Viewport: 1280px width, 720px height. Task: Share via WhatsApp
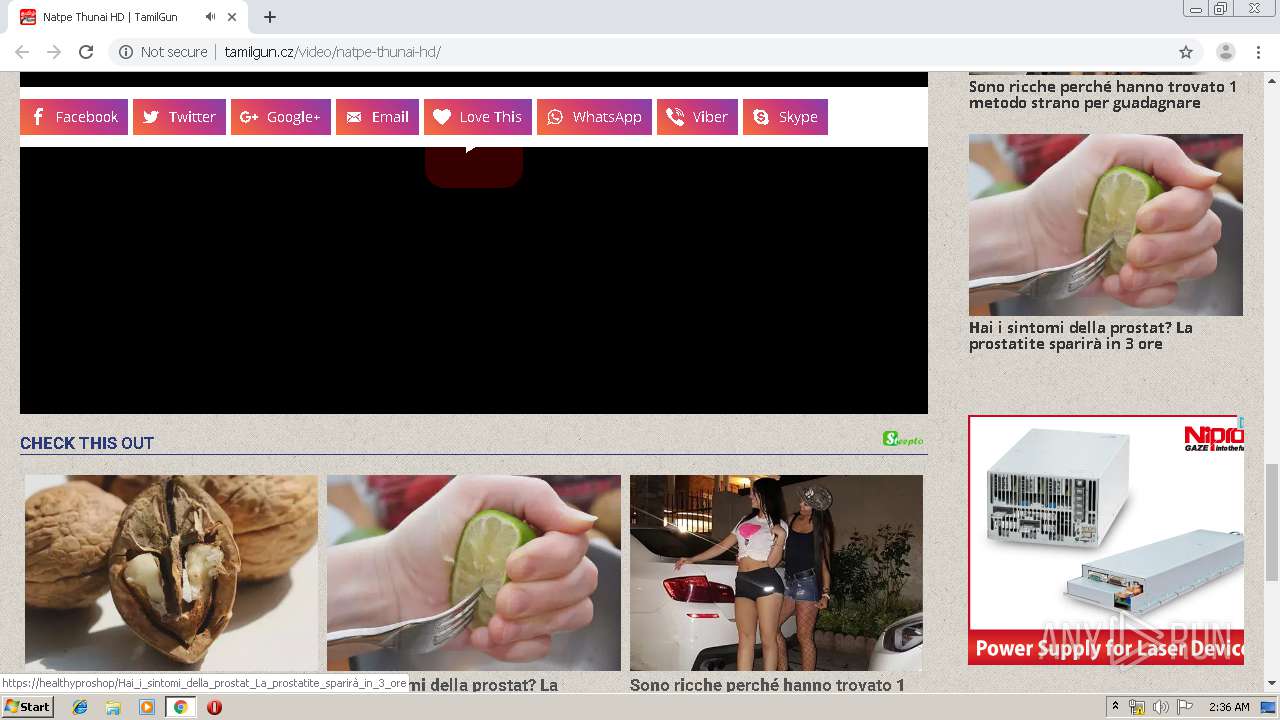pyautogui.click(x=594, y=117)
